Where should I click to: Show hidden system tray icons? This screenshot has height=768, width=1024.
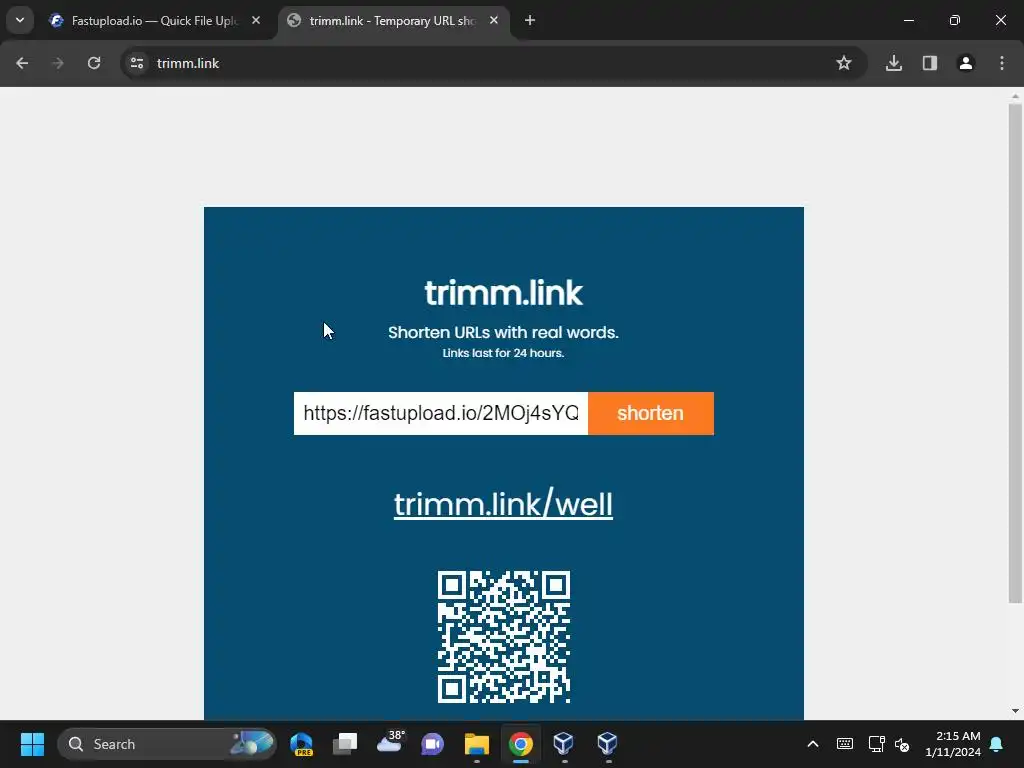(x=813, y=744)
